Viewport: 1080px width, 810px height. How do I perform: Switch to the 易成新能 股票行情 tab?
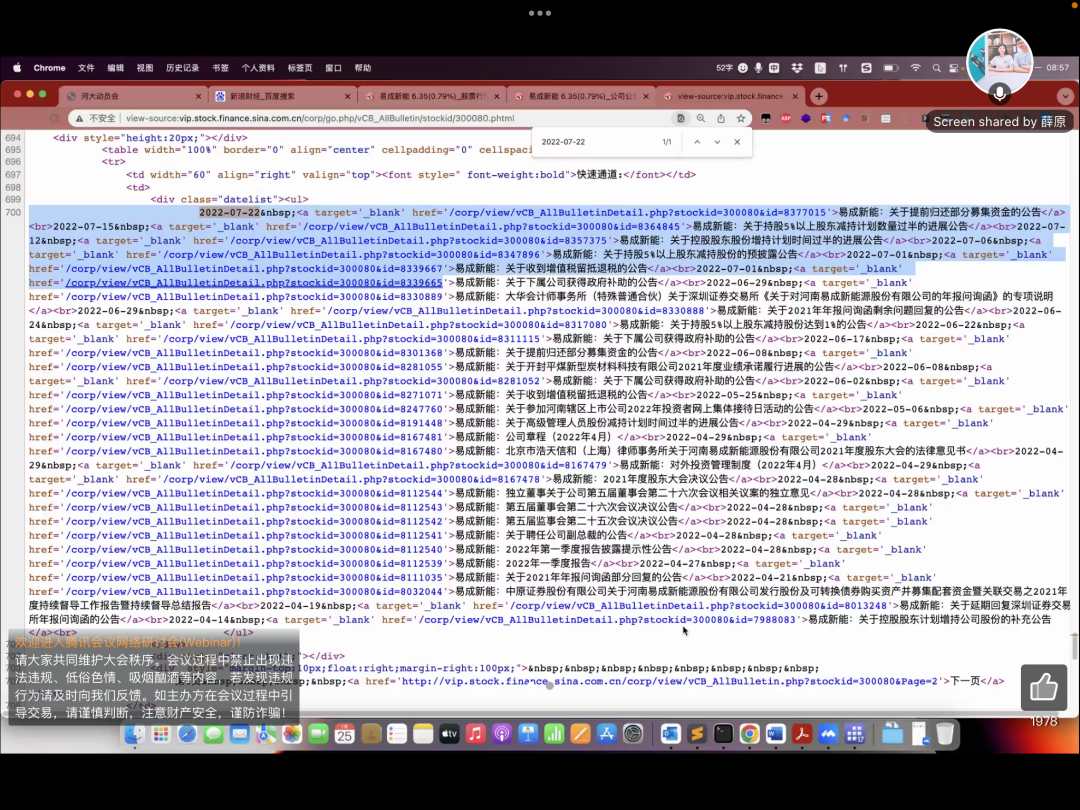[x=432, y=96]
